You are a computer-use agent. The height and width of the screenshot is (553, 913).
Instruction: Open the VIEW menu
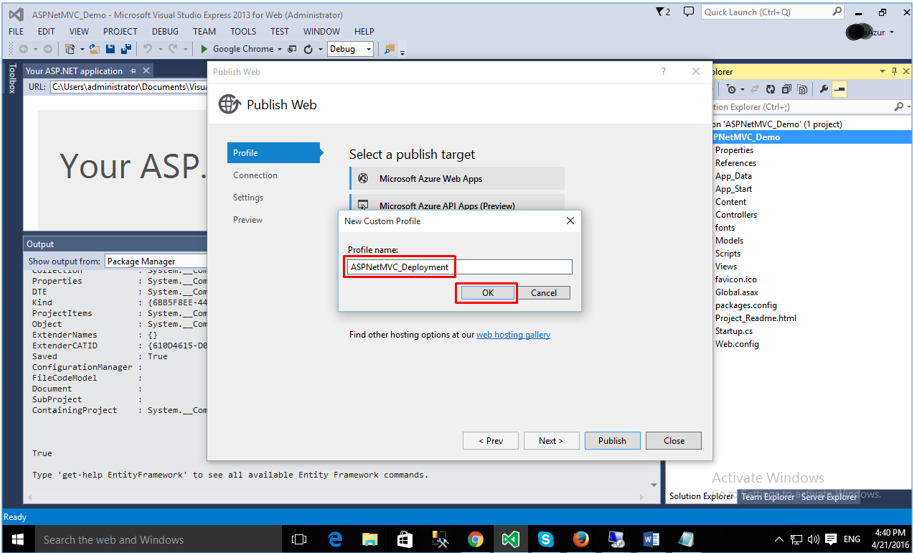79,31
